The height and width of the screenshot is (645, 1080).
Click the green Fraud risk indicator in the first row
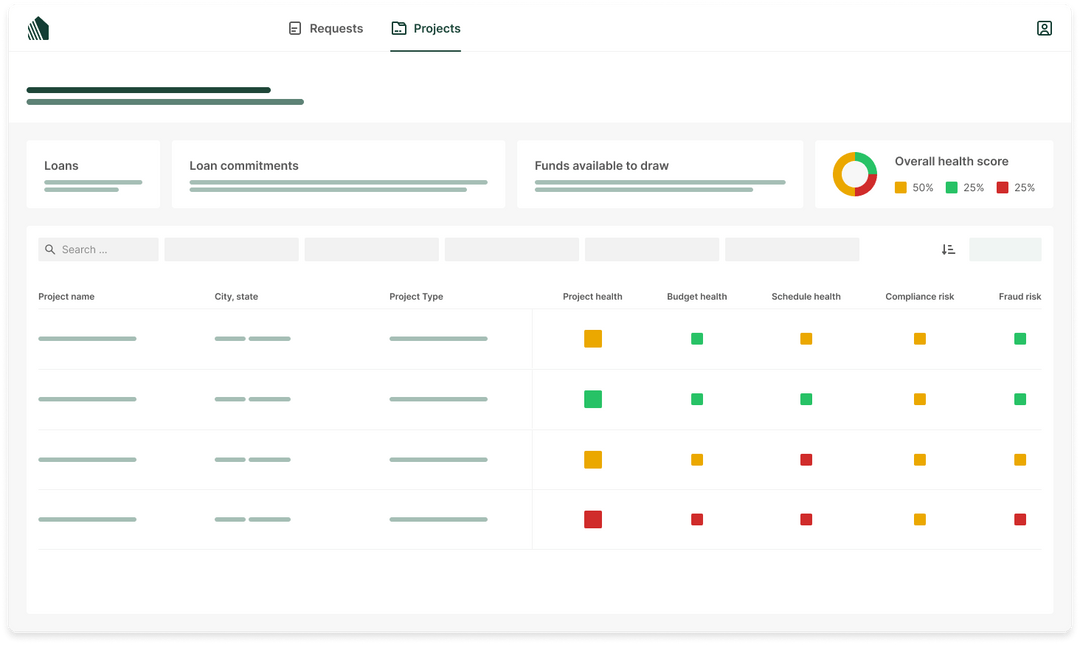1020,338
